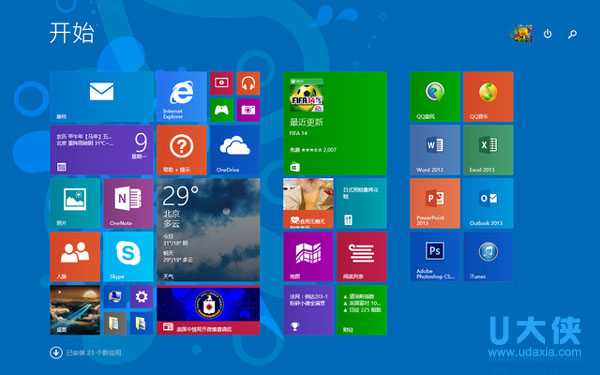Open the red Reading List tile

pyautogui.click(x=362, y=257)
